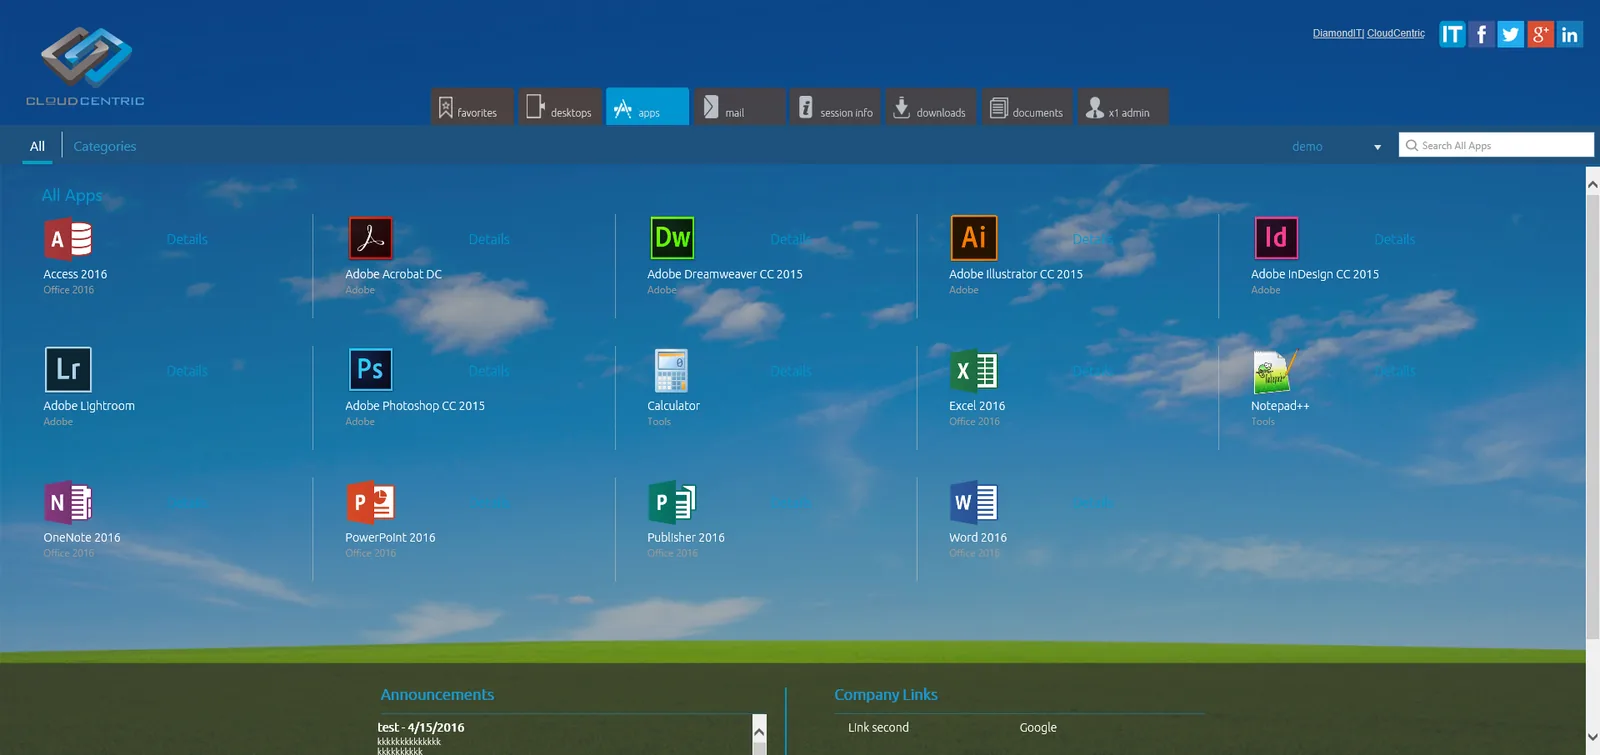Show Details for Adobe Acrobat DC
The image size is (1600, 755).
489,239
